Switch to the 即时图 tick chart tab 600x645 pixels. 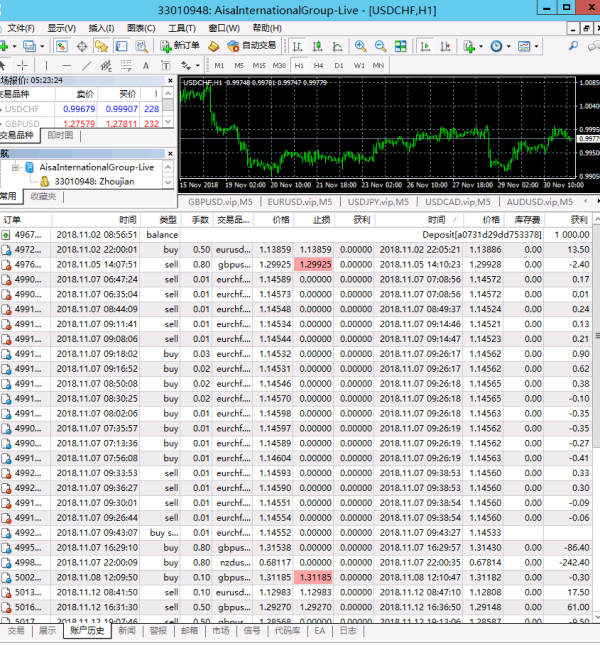[x=60, y=134]
